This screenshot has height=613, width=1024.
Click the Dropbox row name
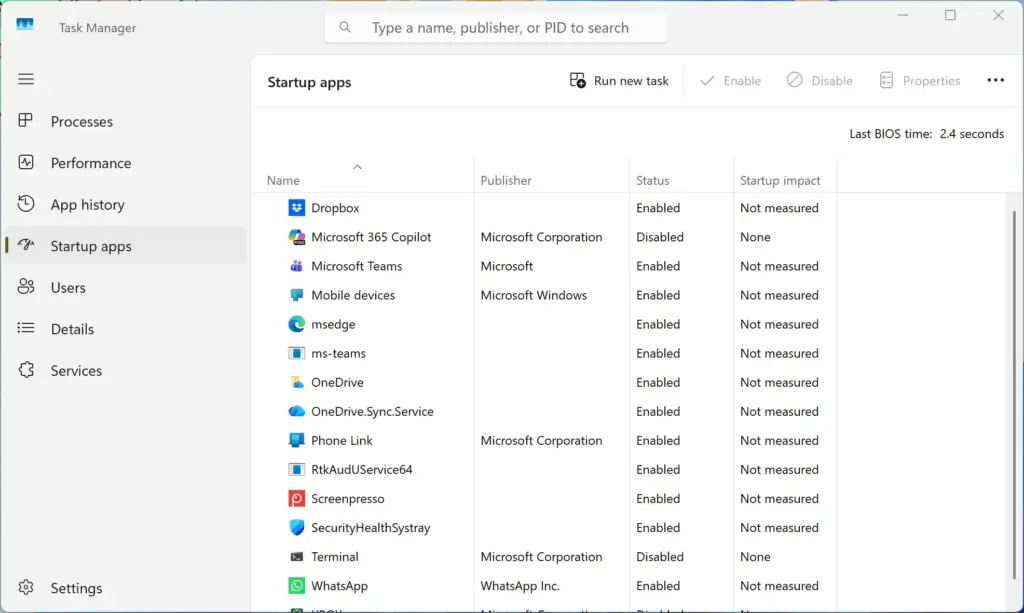pyautogui.click(x=335, y=208)
